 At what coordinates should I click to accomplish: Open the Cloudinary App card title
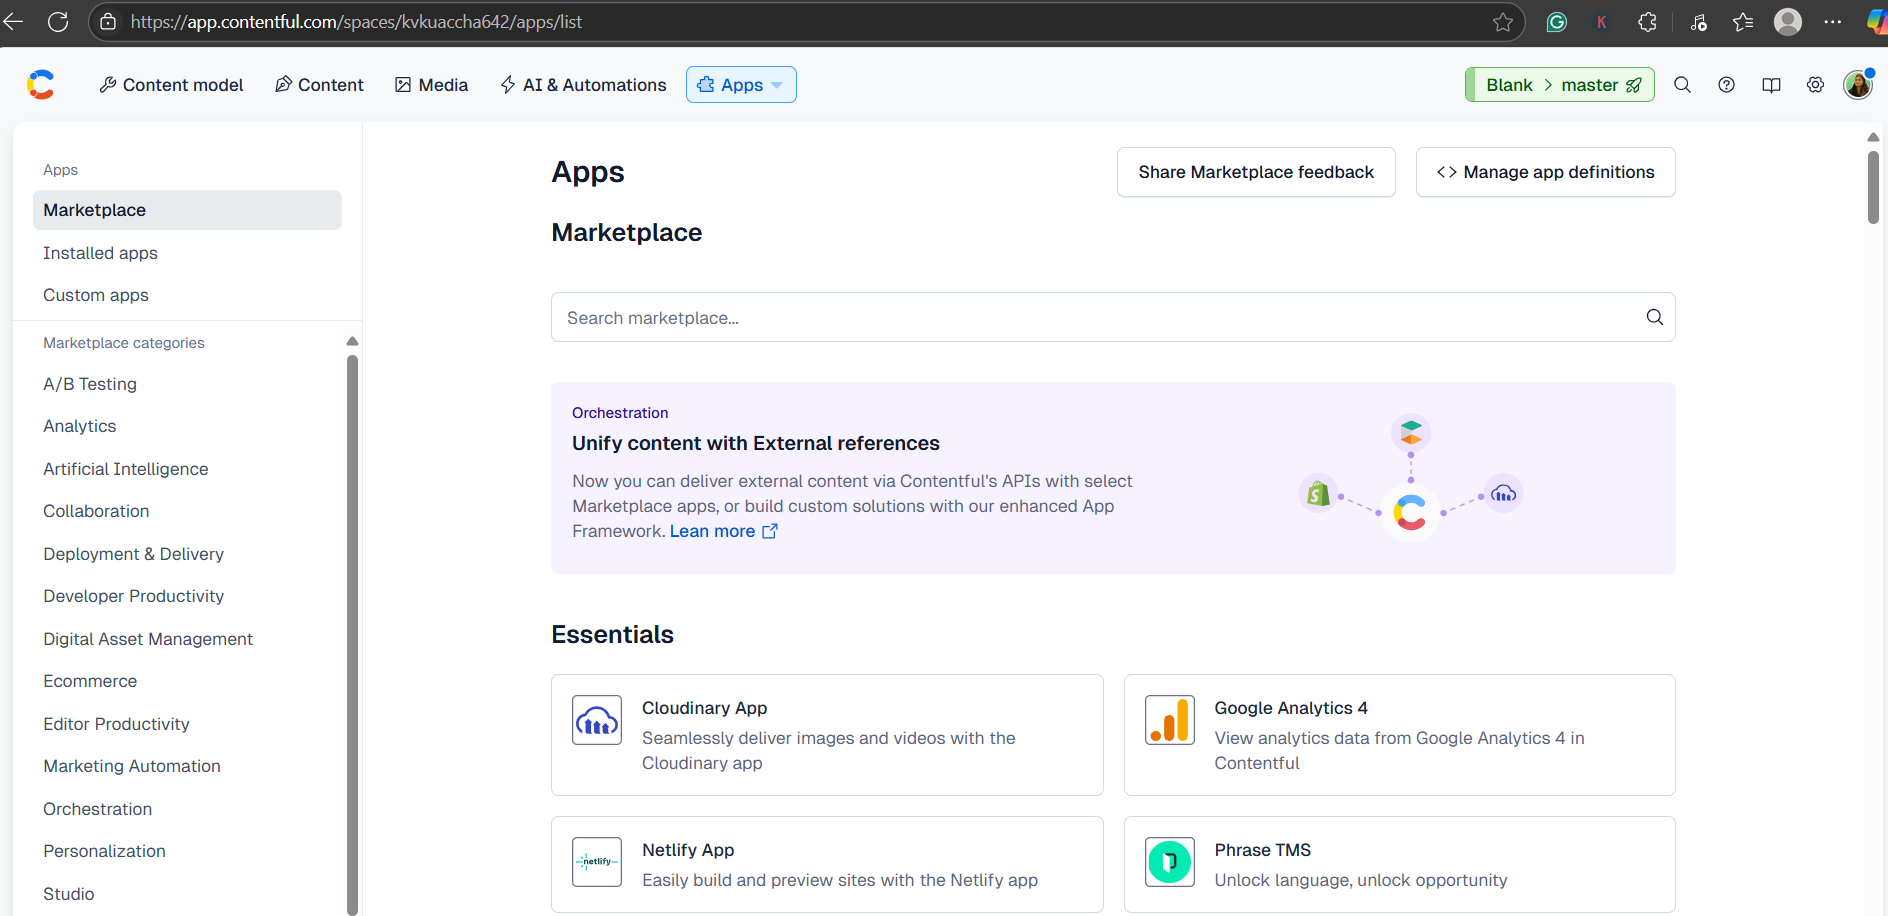tap(704, 708)
